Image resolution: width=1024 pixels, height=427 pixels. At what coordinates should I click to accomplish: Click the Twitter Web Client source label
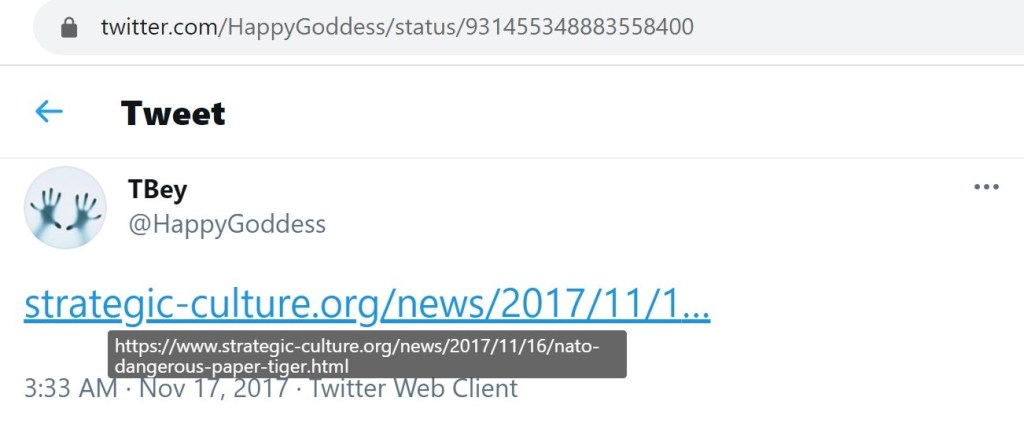[x=413, y=388]
